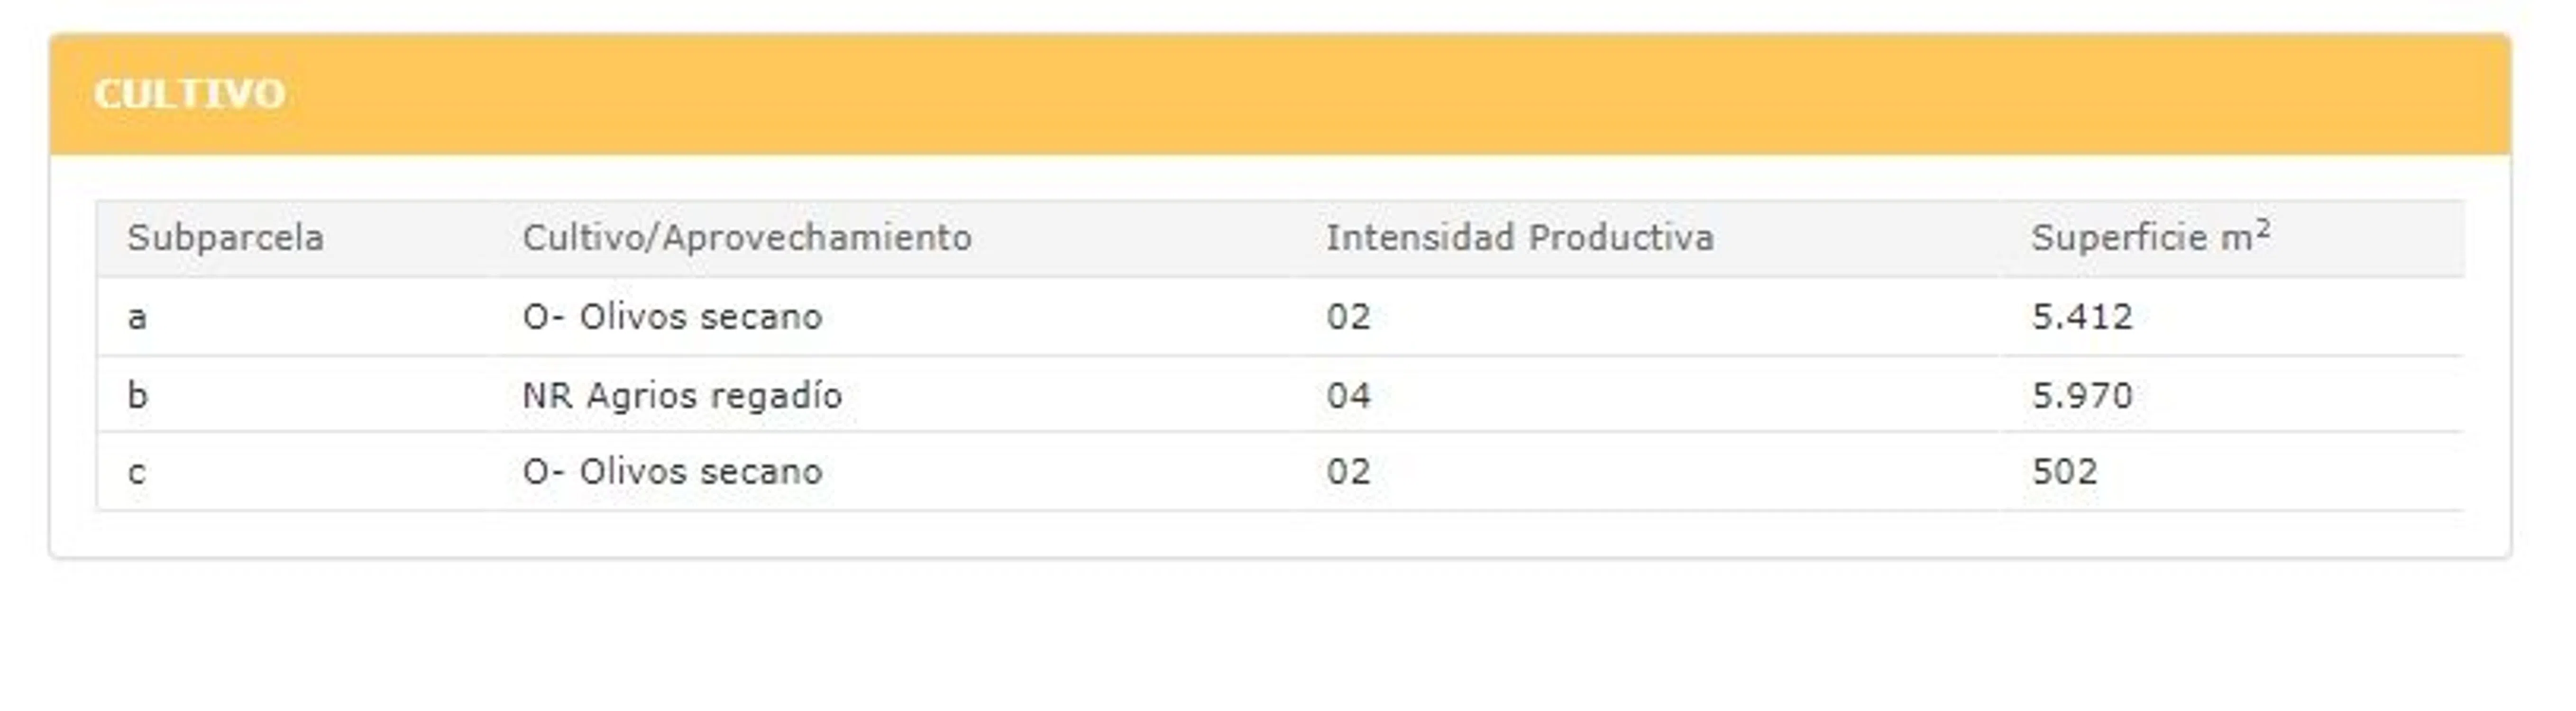This screenshot has width=2576, height=711.
Task: Click the blank white area below the table panel
Action: pos(1280,640)
